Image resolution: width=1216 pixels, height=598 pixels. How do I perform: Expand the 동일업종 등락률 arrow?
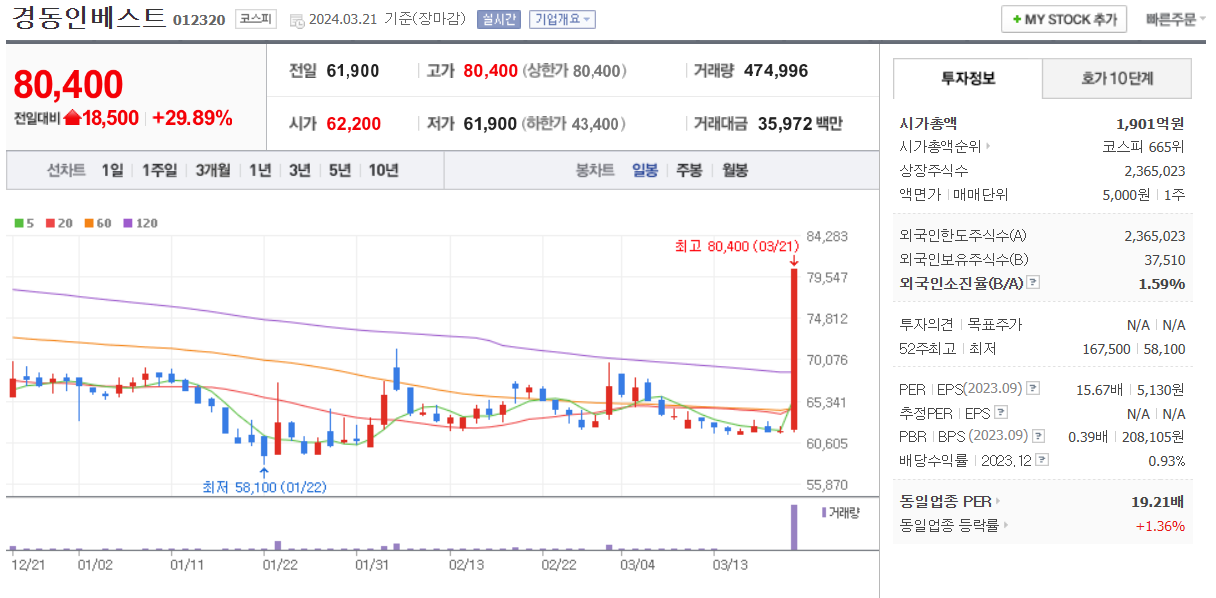pyautogui.click(x=1005, y=525)
